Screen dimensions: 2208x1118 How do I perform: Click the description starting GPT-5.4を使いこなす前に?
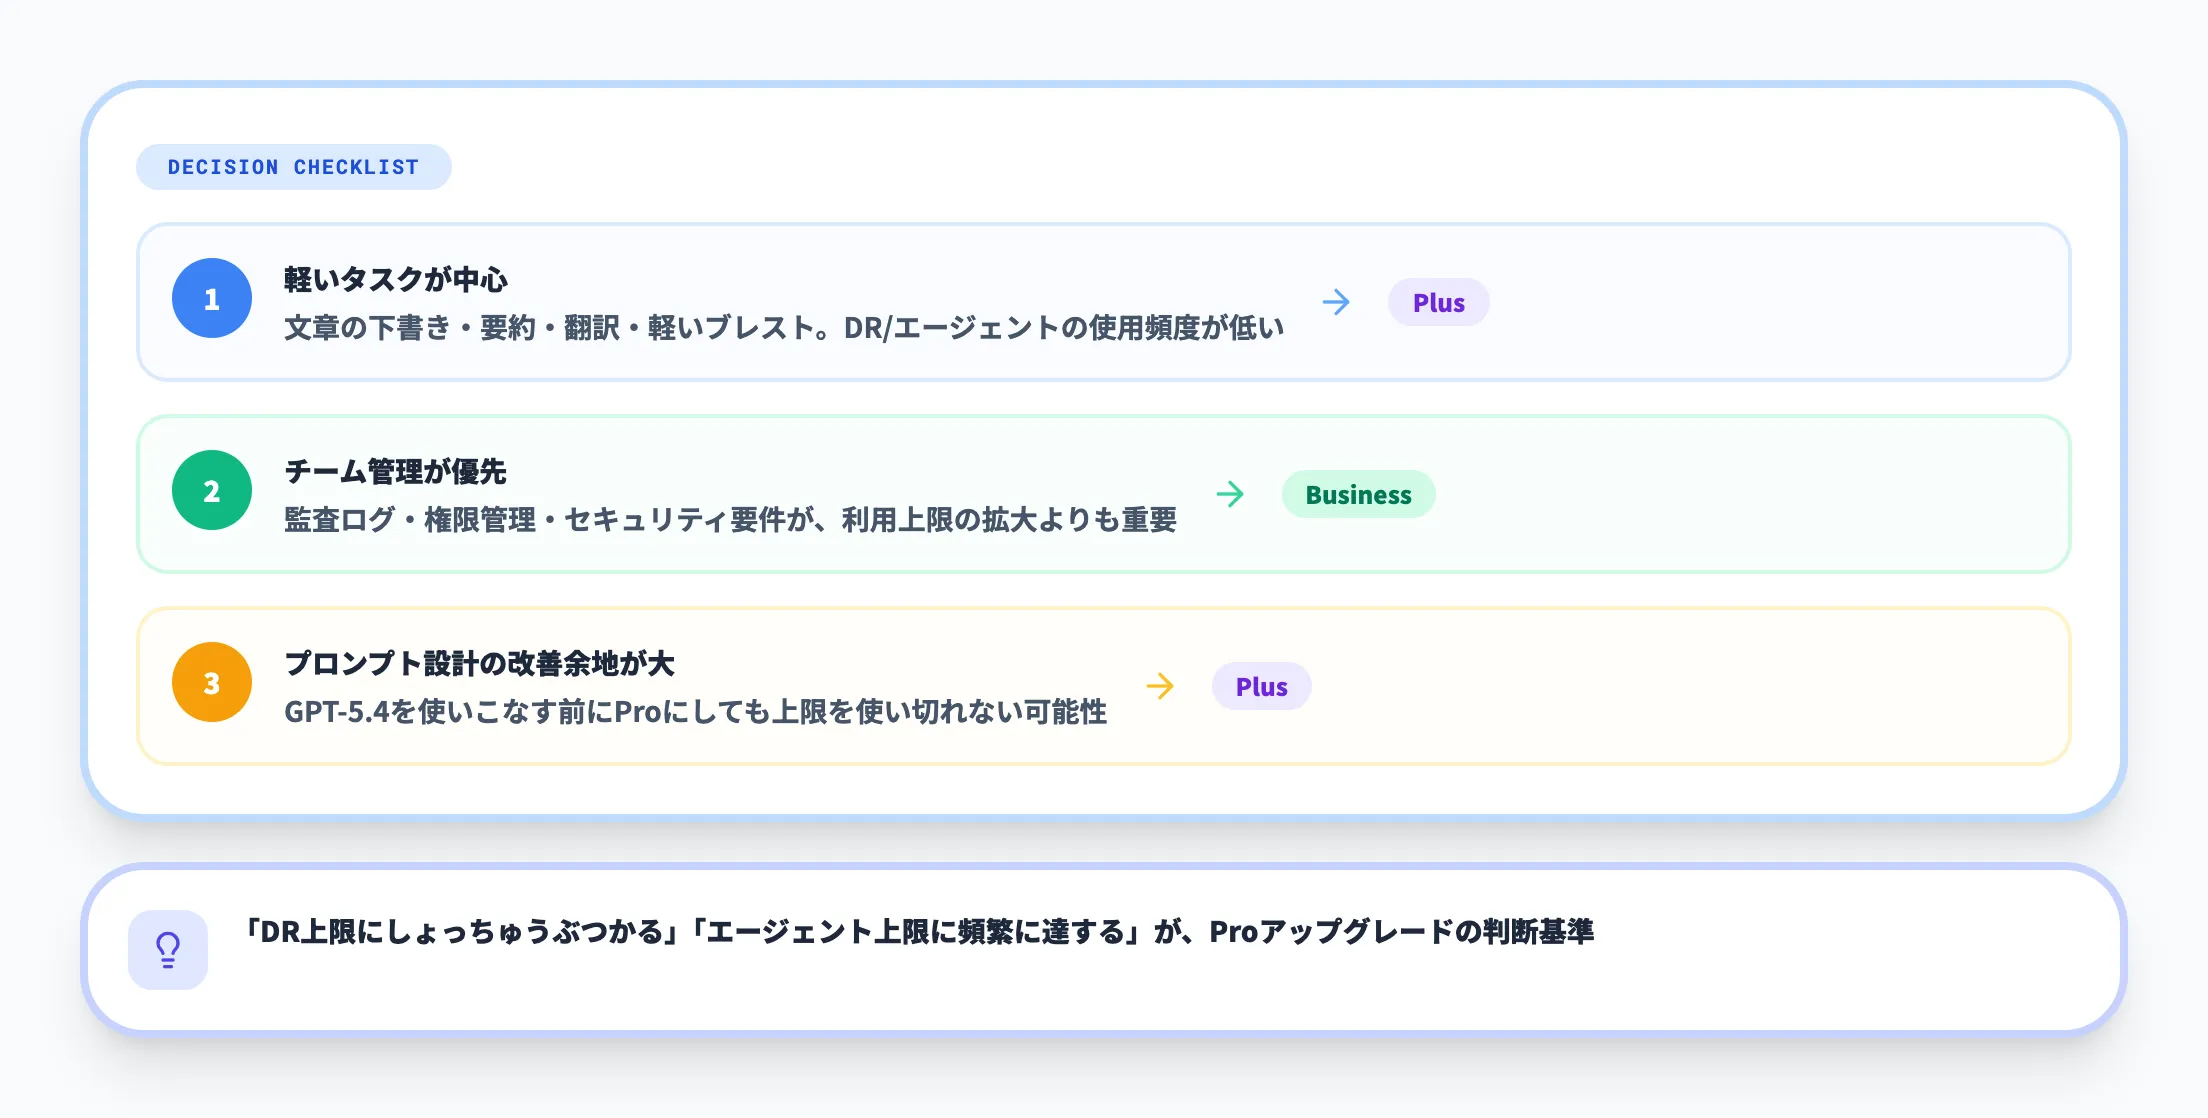695,712
